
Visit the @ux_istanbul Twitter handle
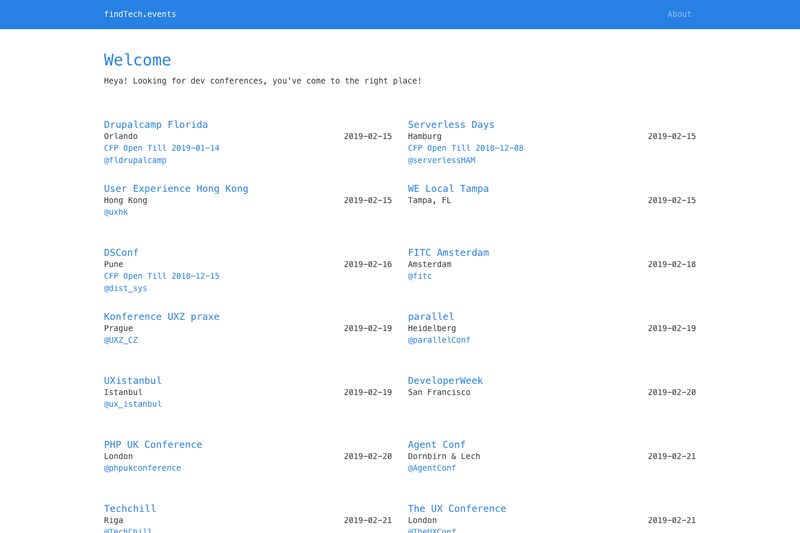[133, 404]
